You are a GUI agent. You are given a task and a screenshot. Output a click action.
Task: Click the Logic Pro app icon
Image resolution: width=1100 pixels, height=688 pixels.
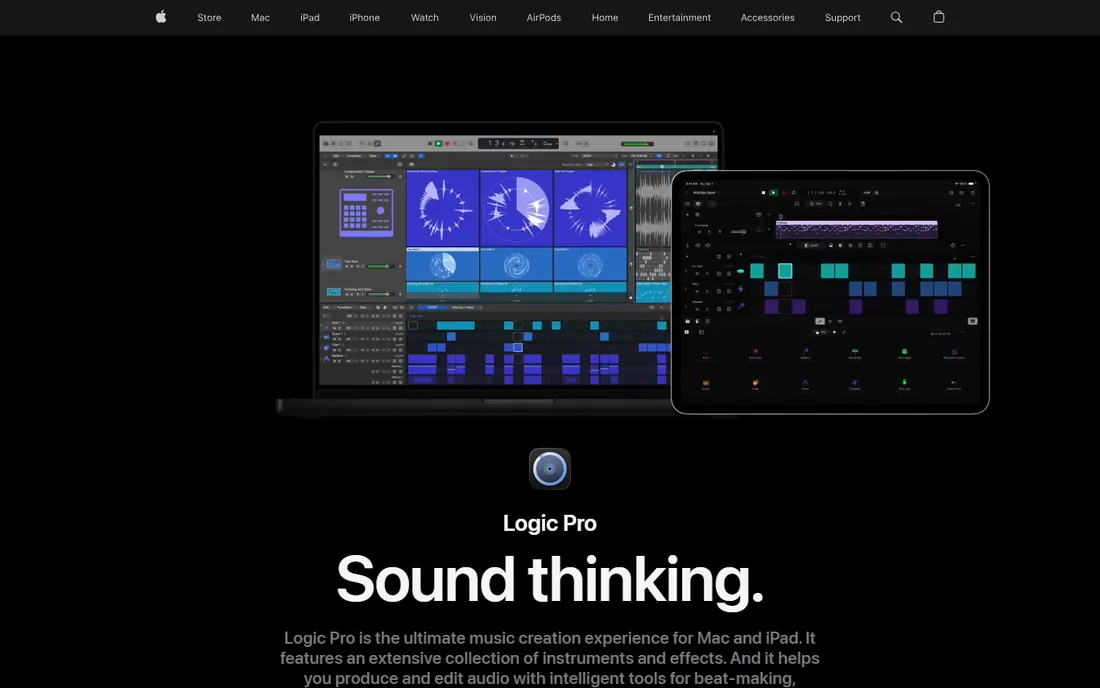point(549,468)
